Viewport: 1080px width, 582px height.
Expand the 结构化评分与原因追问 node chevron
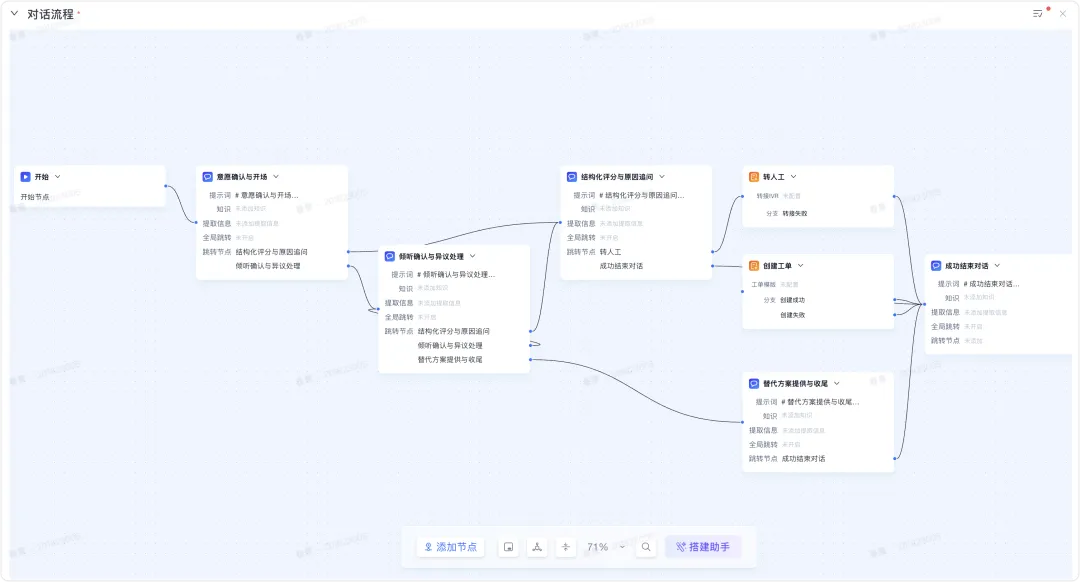pos(662,177)
